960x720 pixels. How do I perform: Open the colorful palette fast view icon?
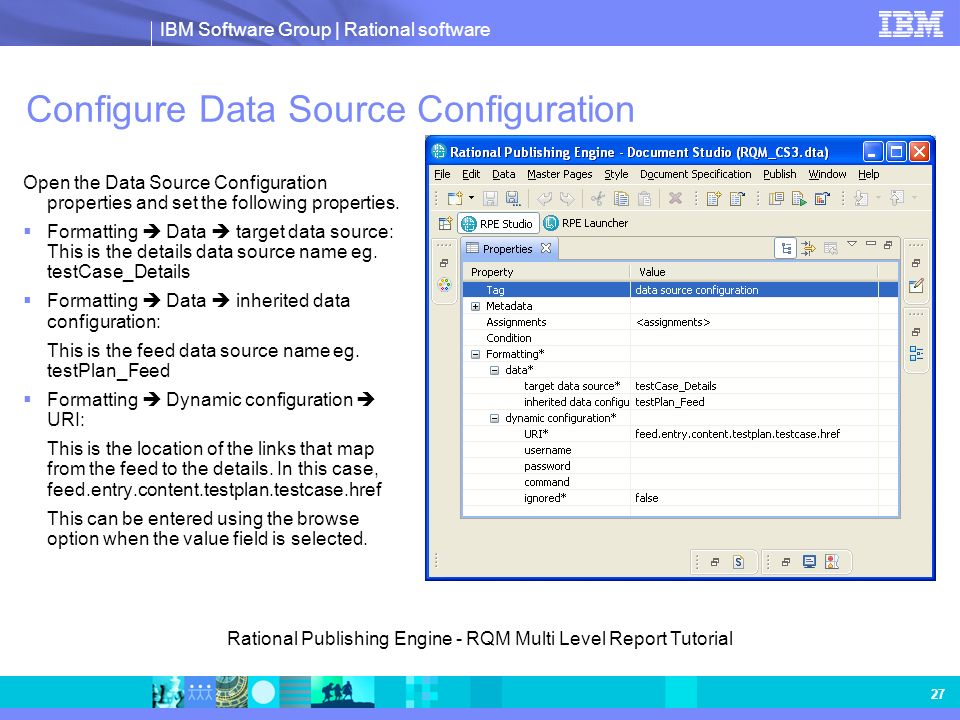click(x=444, y=285)
